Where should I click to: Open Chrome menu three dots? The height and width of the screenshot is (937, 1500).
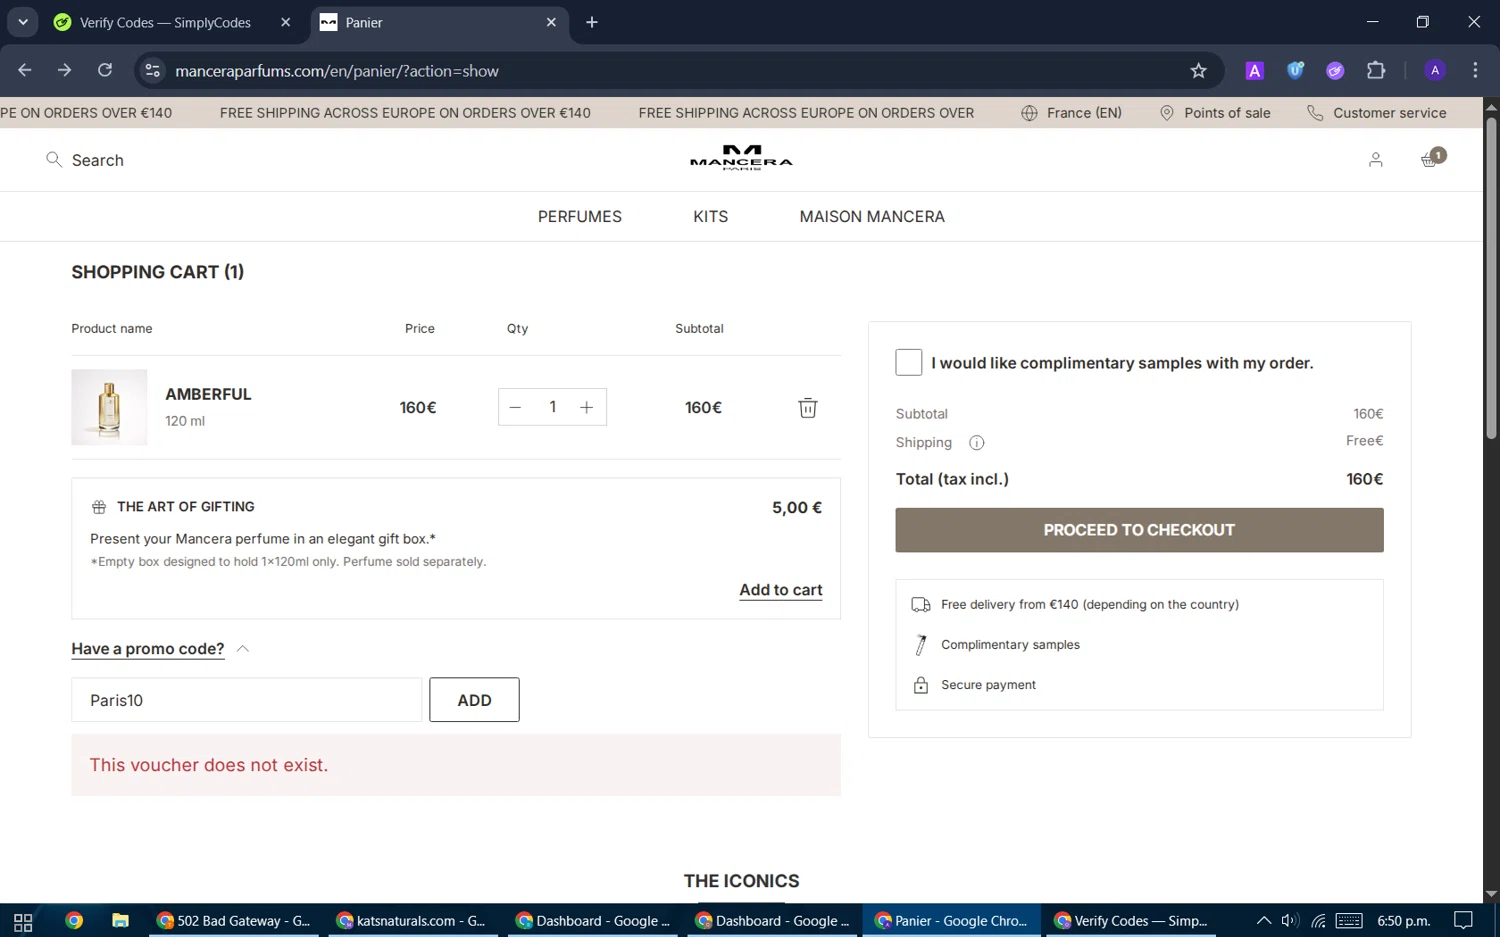1475,70
